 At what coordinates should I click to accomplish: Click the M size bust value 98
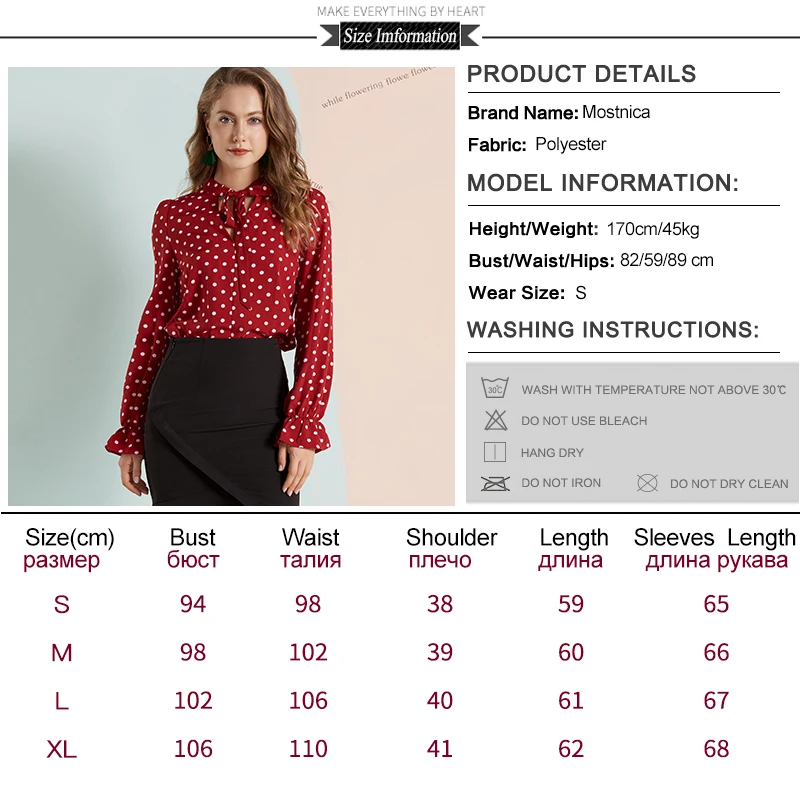pyautogui.click(x=193, y=652)
